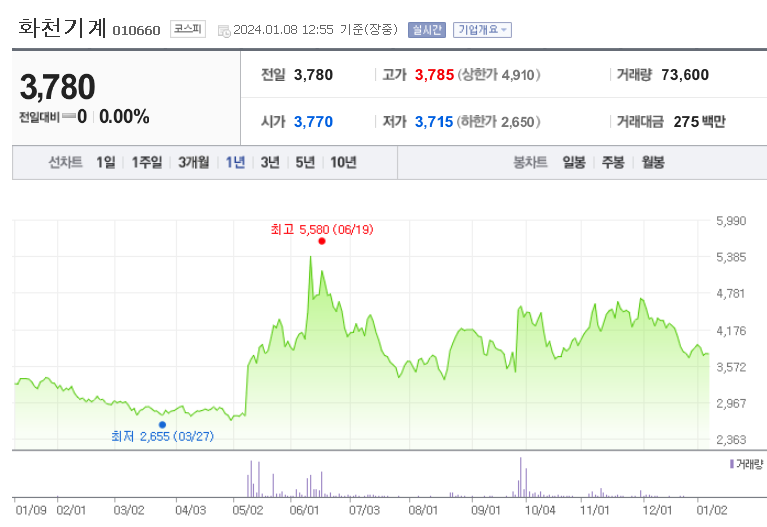Click the 선차트 label
Screen dimensions: 767x527
click(x=65, y=162)
